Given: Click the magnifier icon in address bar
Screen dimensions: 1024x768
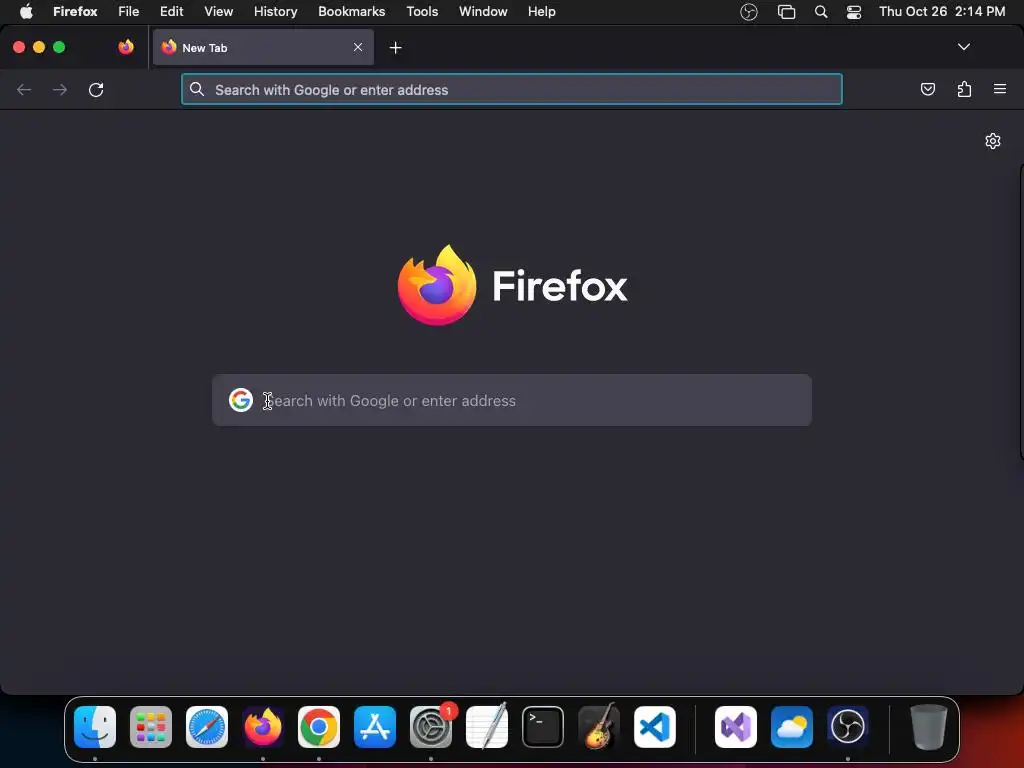Looking at the screenshot, I should [197, 89].
